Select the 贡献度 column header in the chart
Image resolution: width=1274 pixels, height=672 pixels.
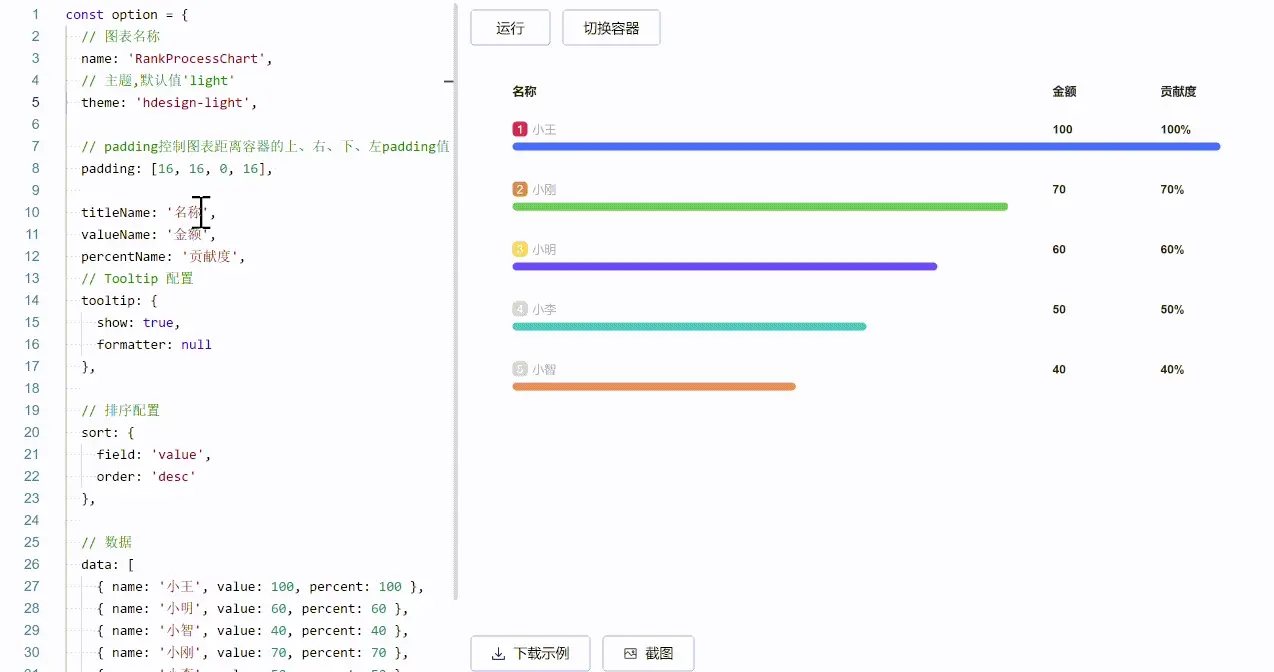[x=1177, y=91]
